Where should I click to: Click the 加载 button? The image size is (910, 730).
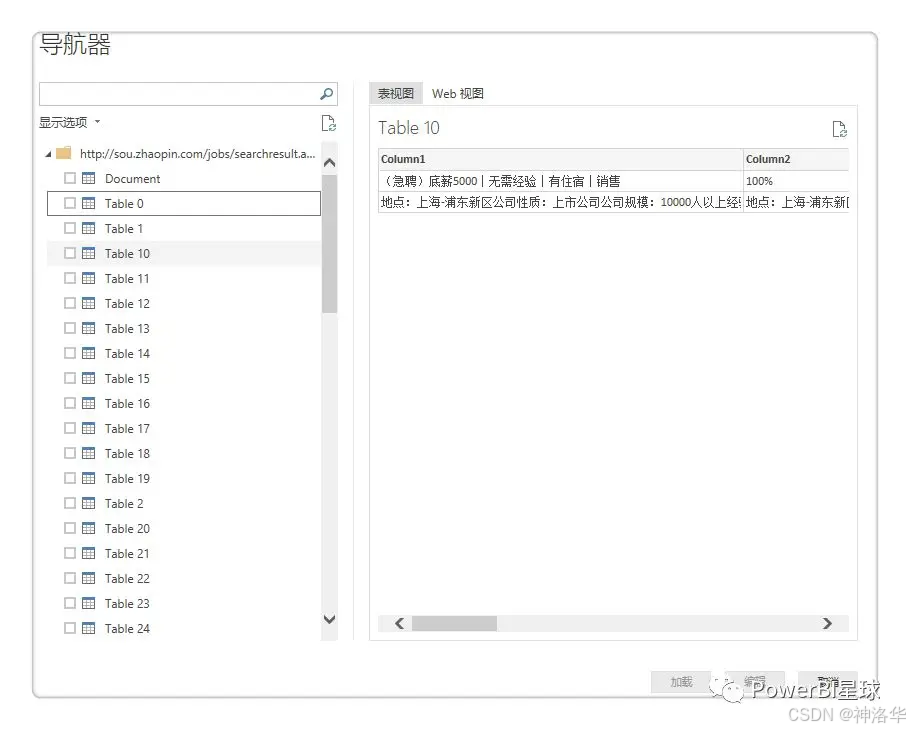point(681,682)
